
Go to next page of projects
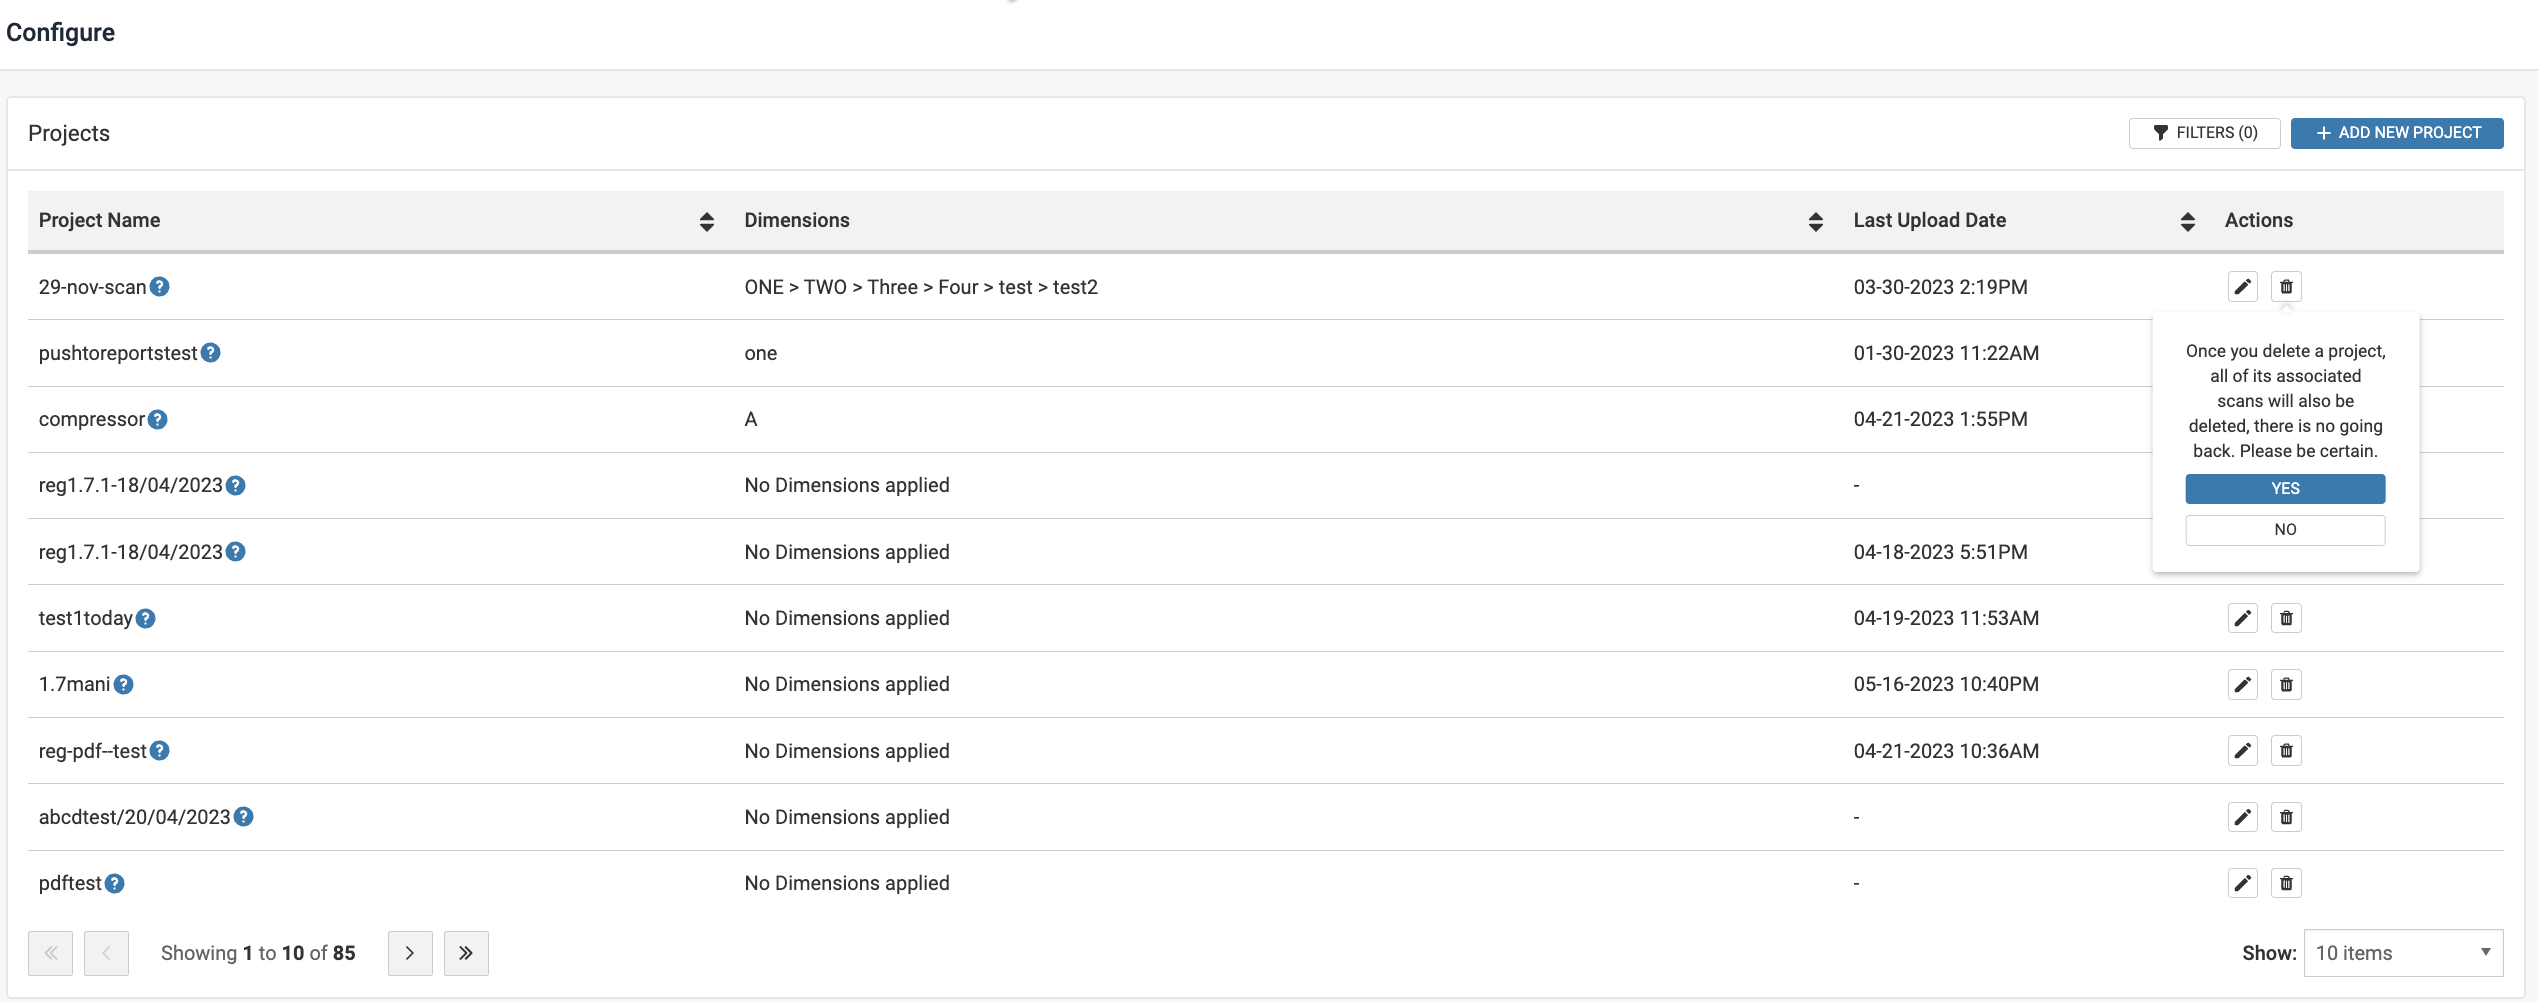point(410,953)
